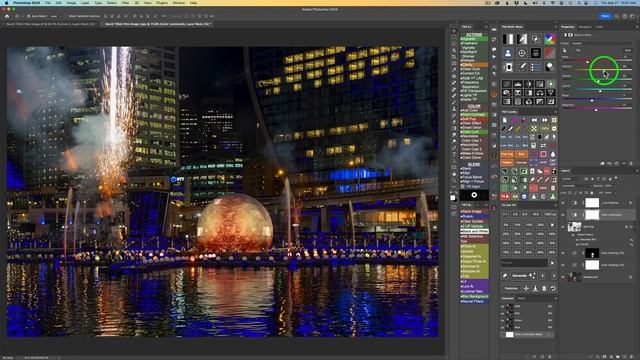Run the Clarity action
Image resolution: width=640 pixels, height=360 pixels.
(474, 65)
